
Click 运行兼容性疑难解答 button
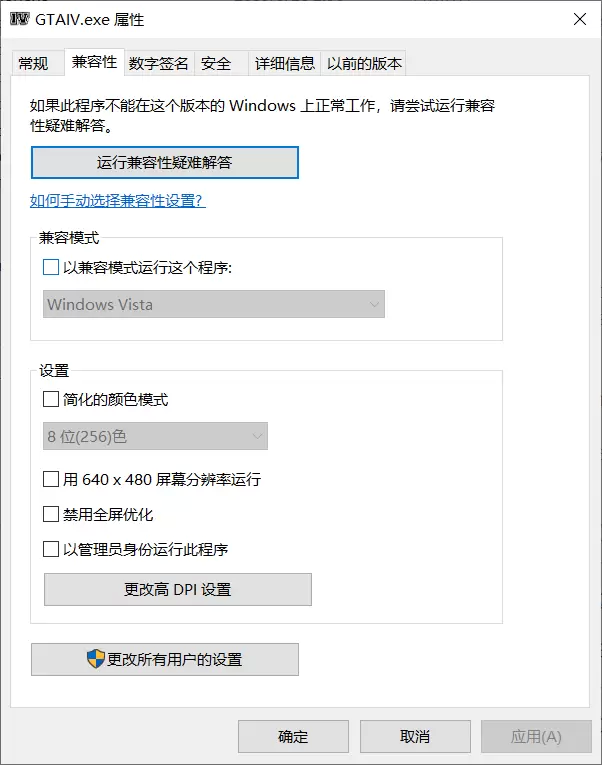point(165,162)
